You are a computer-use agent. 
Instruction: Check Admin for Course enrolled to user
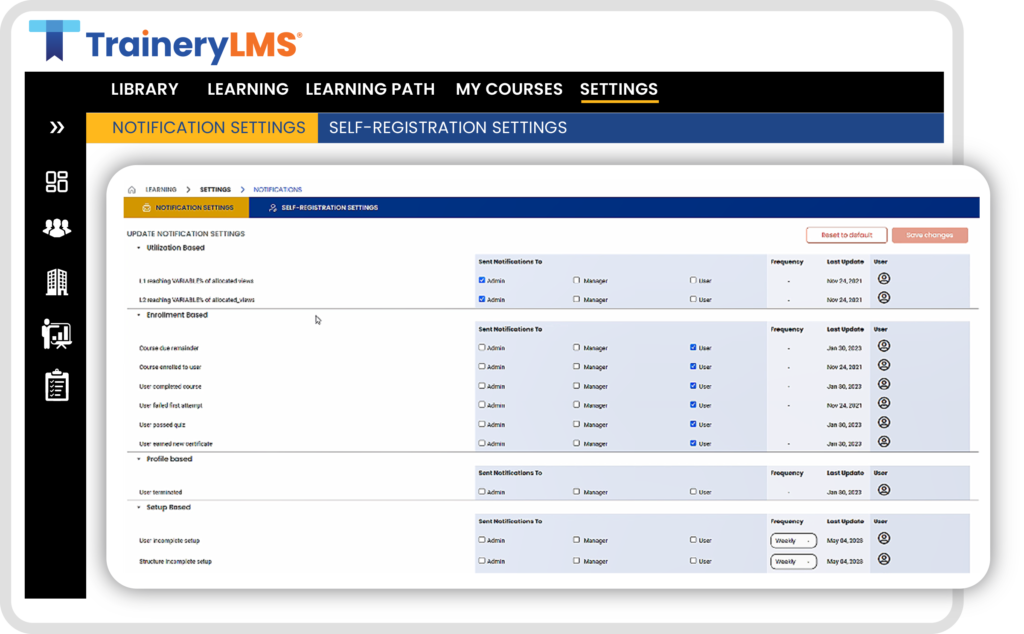[482, 366]
